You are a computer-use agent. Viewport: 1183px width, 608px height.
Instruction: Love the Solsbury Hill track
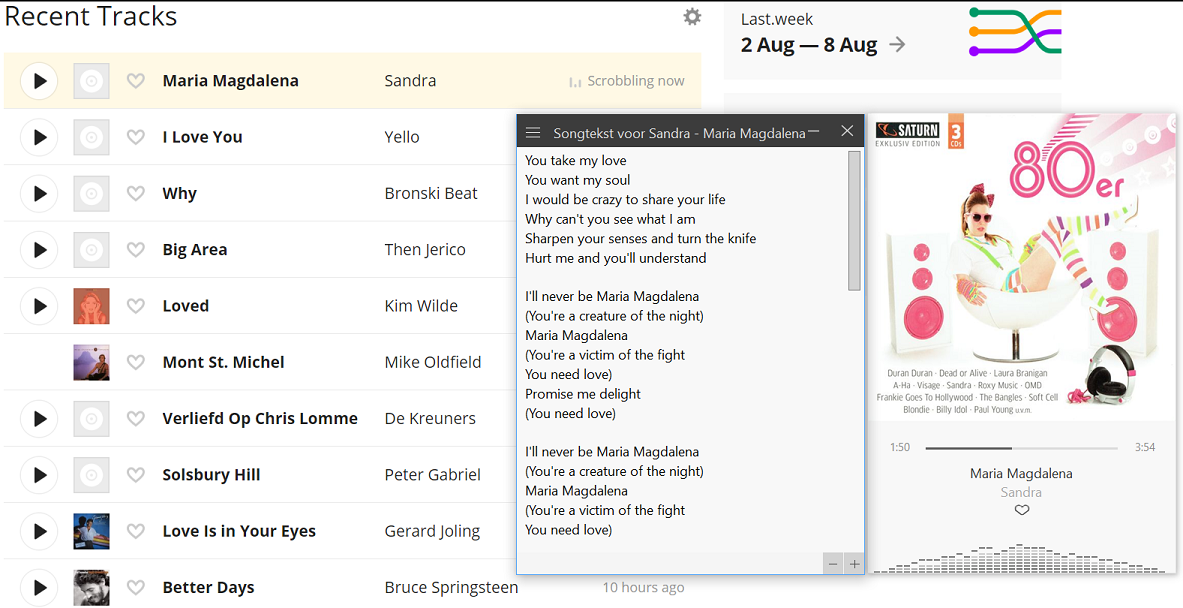[x=136, y=474]
